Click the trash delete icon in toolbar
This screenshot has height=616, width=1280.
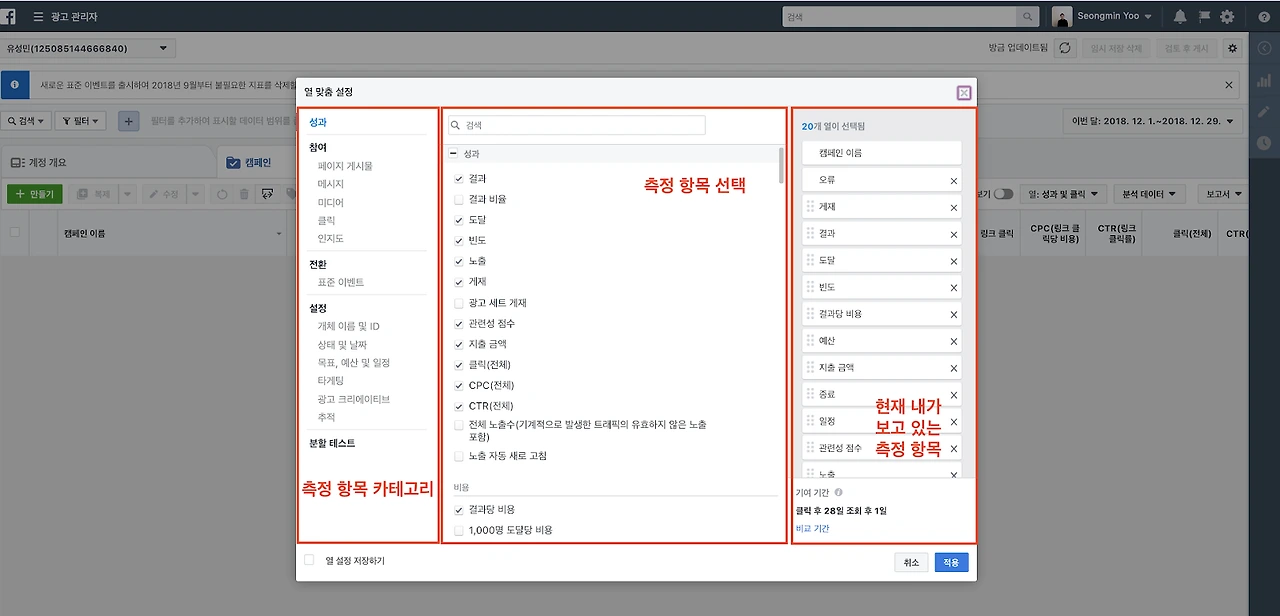click(x=244, y=194)
